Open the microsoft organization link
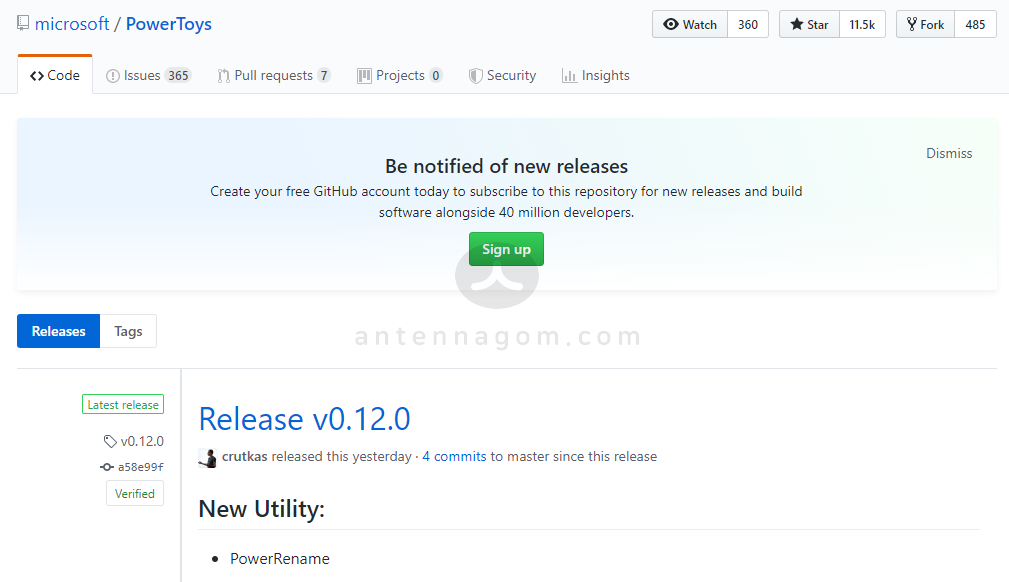 click(x=72, y=24)
